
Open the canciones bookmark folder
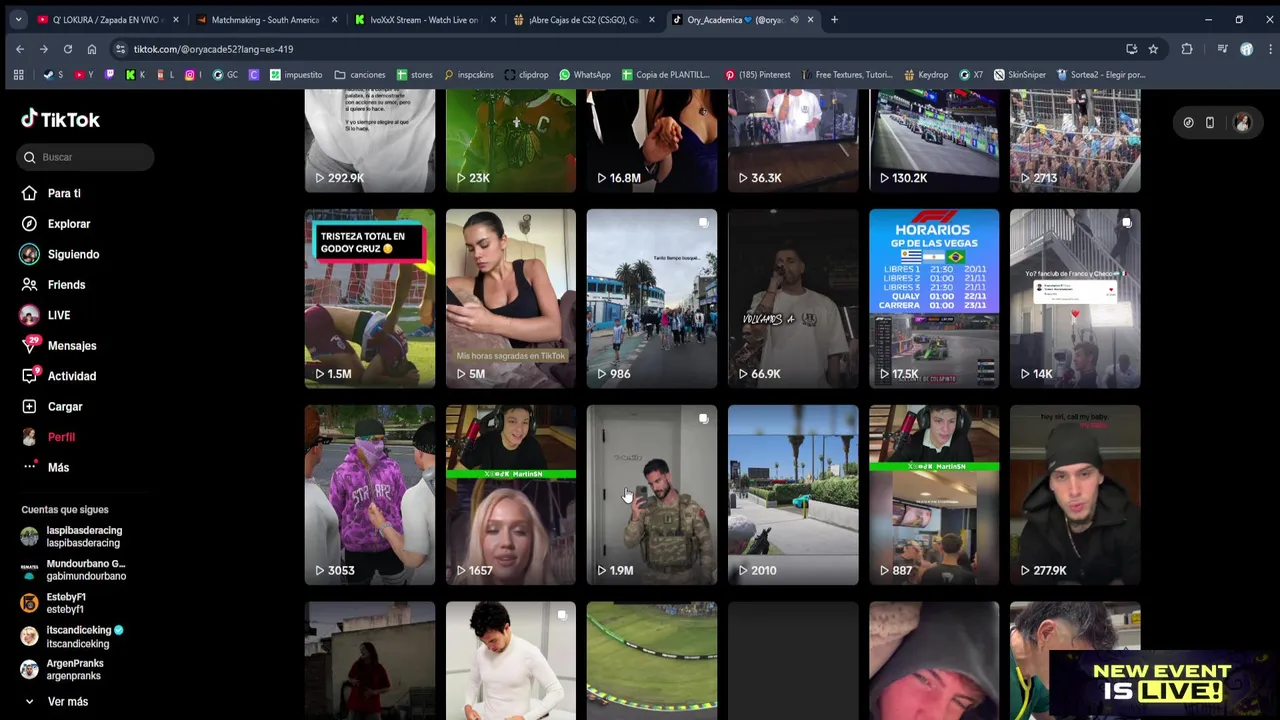(360, 75)
